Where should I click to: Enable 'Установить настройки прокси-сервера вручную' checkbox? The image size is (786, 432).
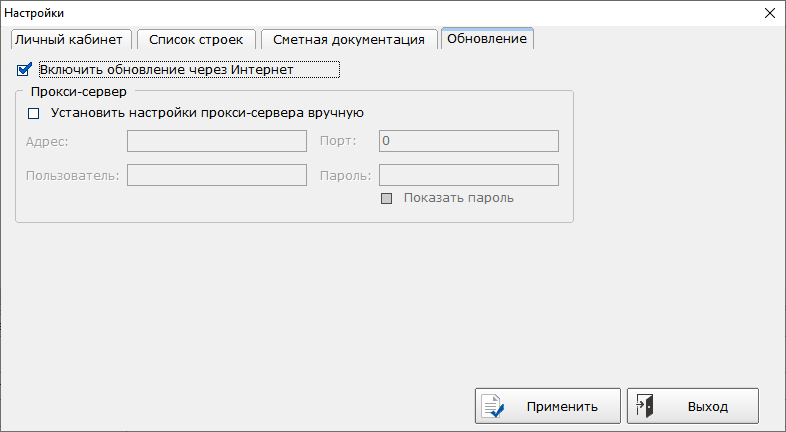34,113
